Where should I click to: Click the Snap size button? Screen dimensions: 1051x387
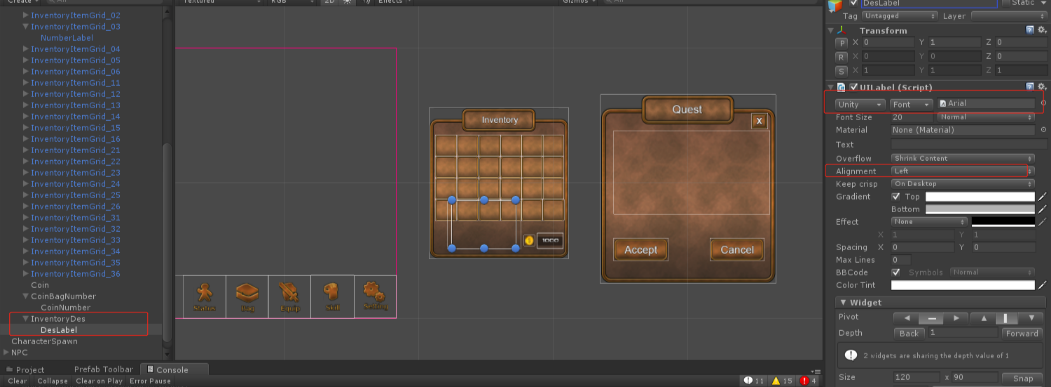coord(1022,378)
